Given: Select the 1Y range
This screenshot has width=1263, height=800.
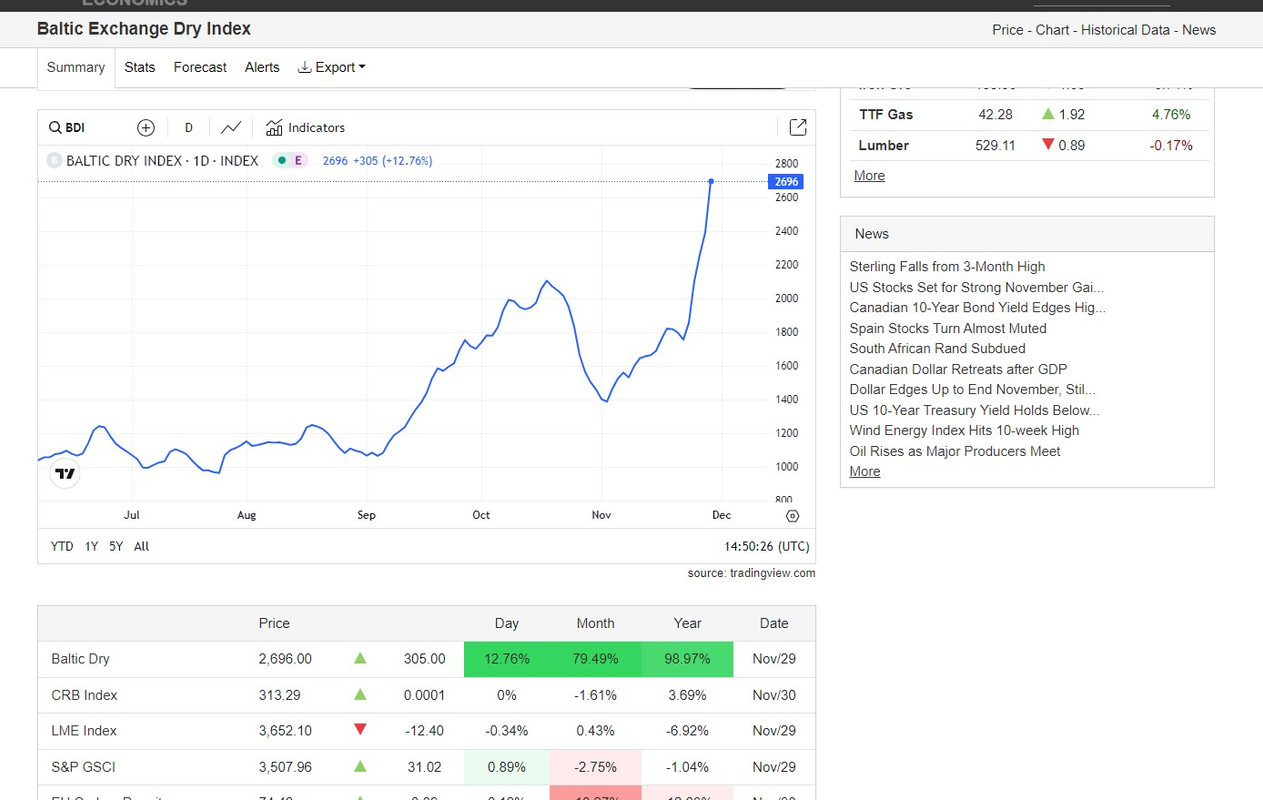Looking at the screenshot, I should [x=91, y=546].
